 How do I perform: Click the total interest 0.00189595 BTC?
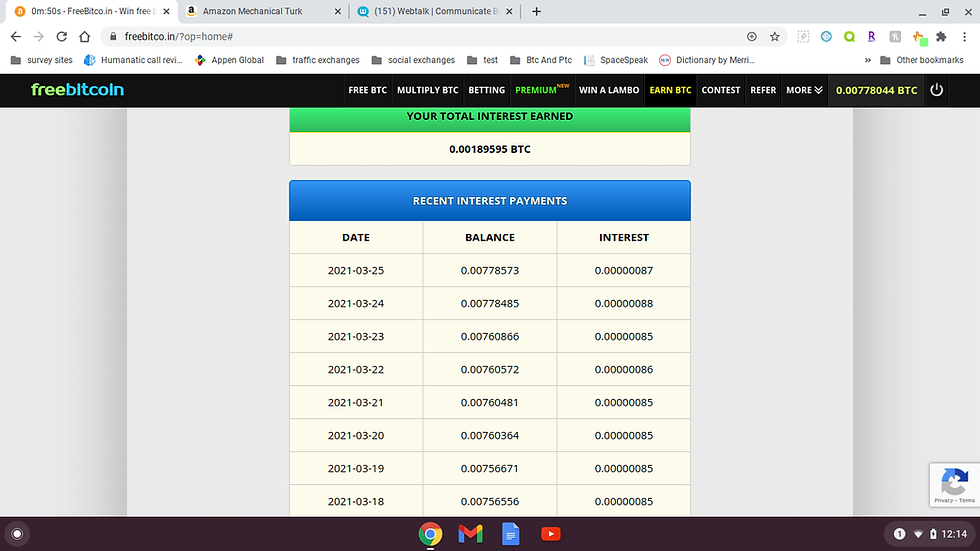[490, 149]
